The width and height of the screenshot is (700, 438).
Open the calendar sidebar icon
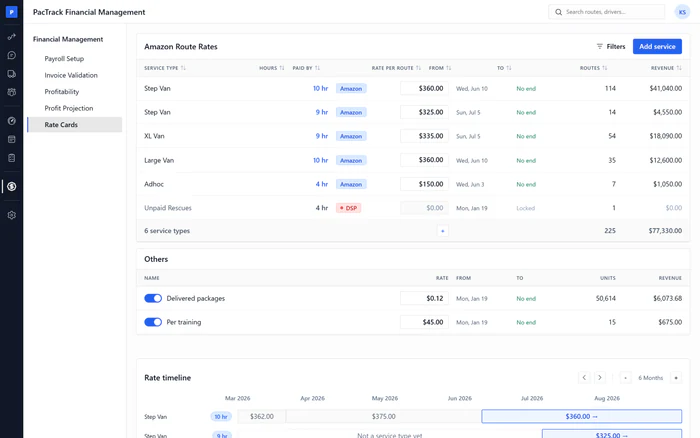pyautogui.click(x=12, y=139)
